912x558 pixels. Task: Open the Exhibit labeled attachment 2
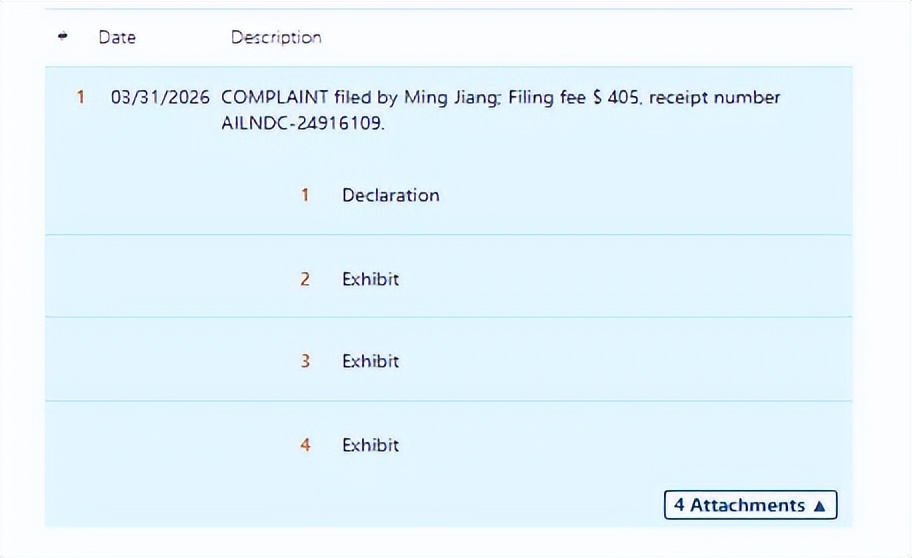point(370,279)
